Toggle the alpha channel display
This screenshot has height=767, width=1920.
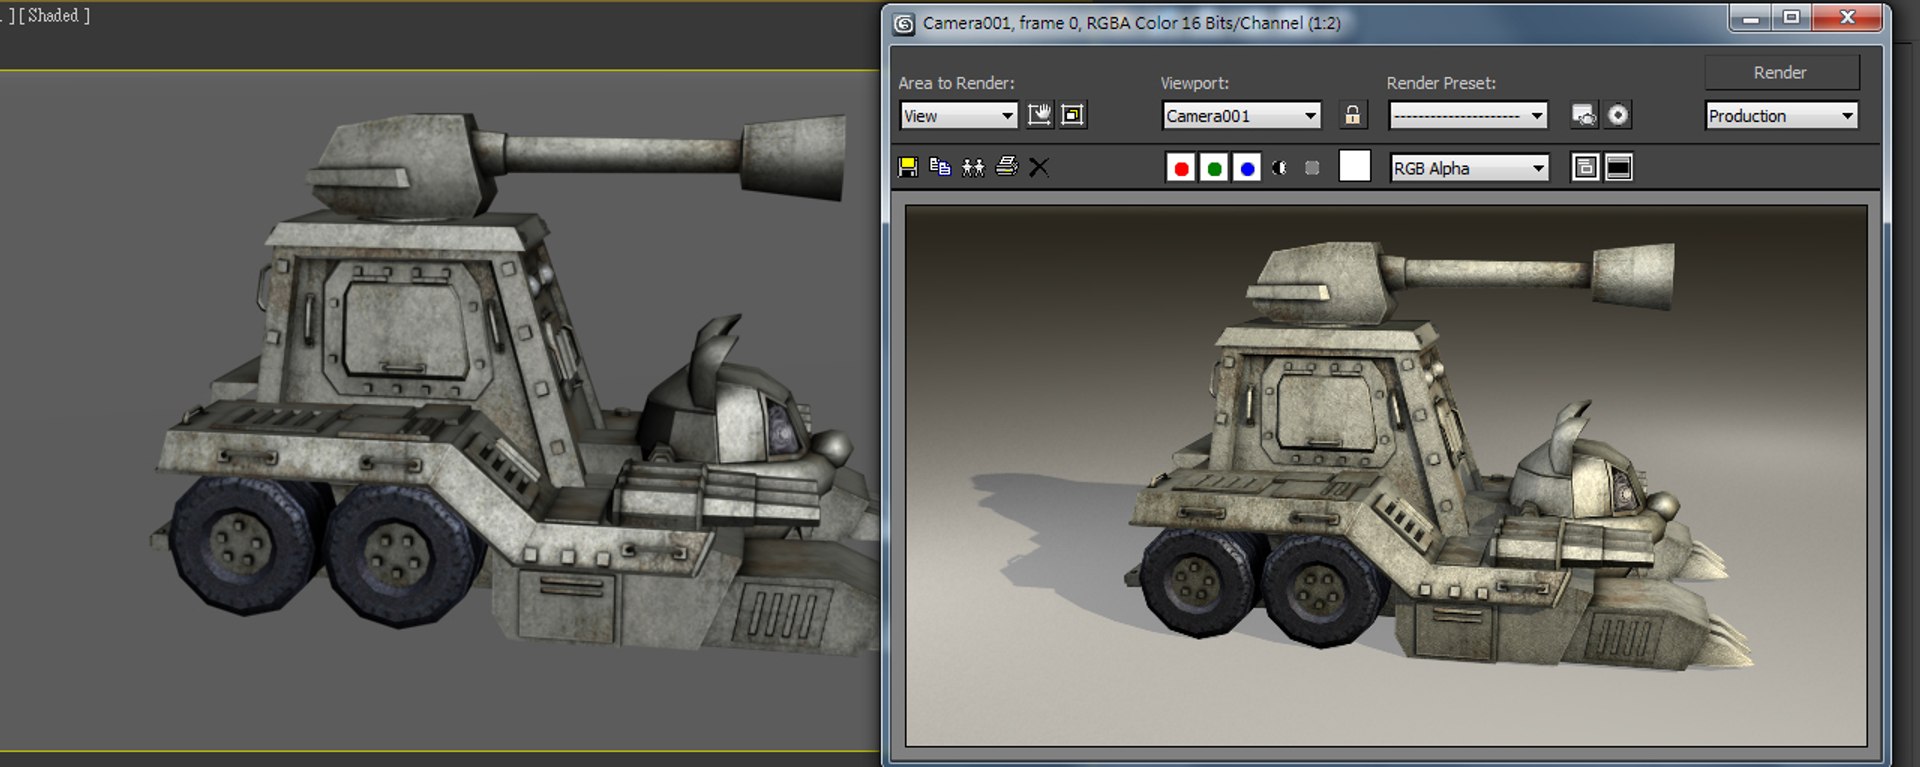point(1279,168)
